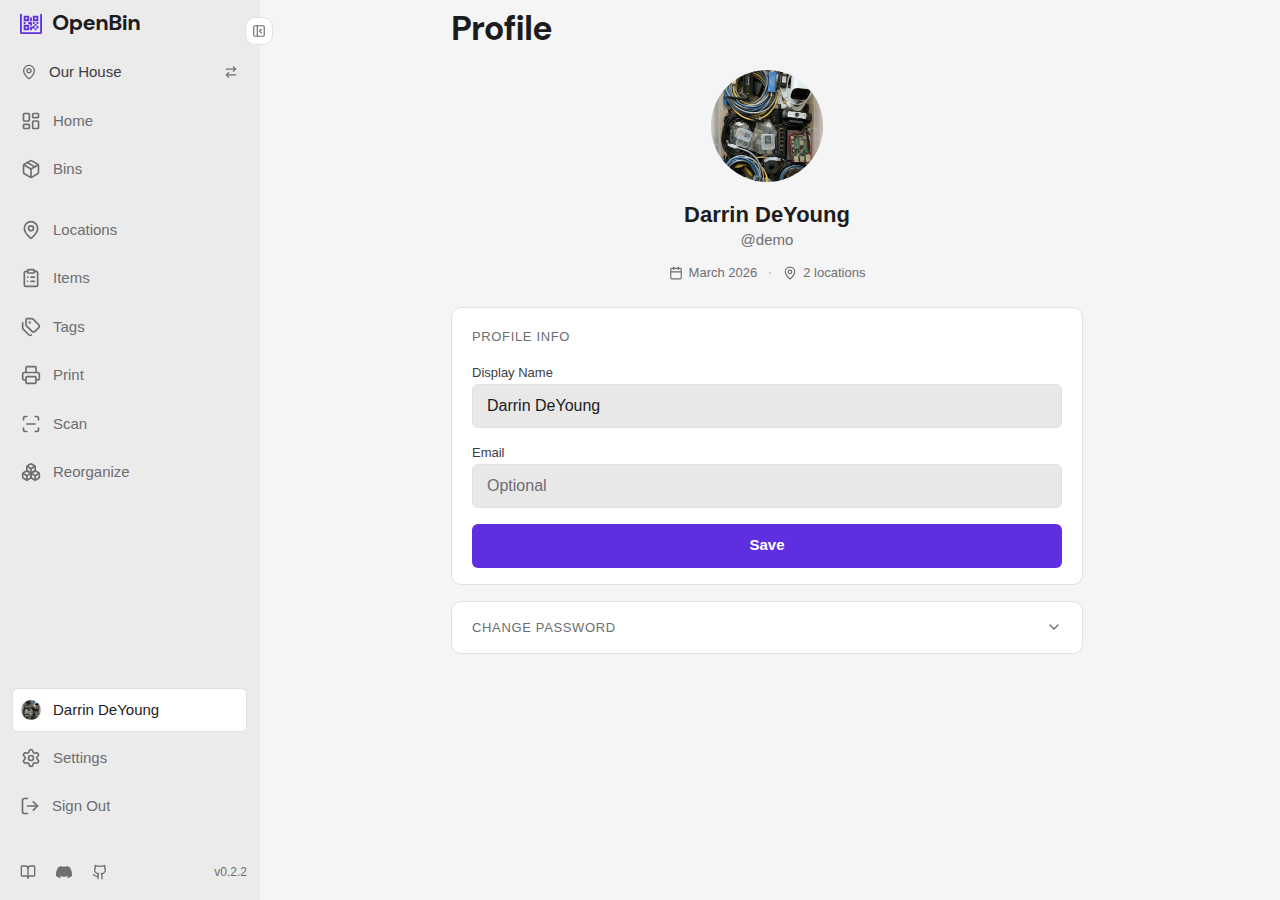This screenshot has height=900, width=1280.
Task: Expand the Change Password section
Action: coord(766,627)
